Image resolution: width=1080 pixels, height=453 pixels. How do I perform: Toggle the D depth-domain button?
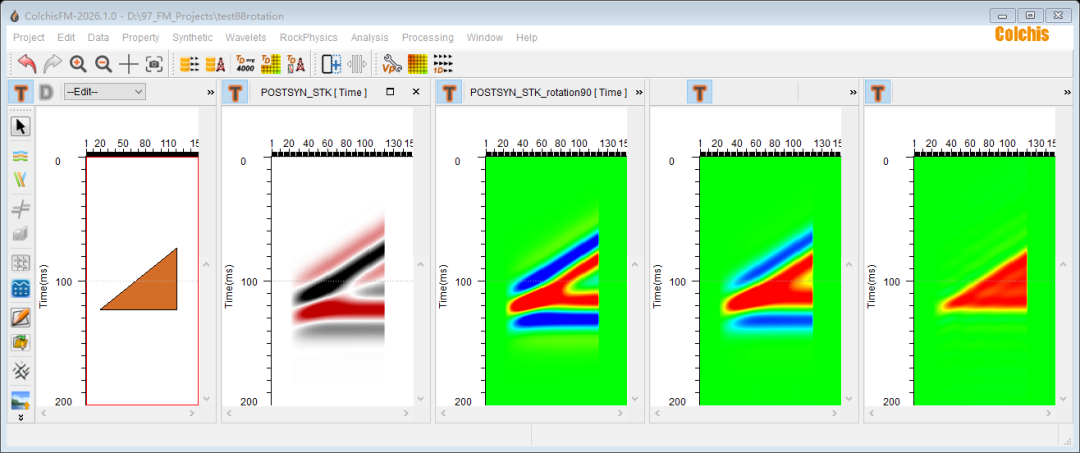pyautogui.click(x=46, y=92)
